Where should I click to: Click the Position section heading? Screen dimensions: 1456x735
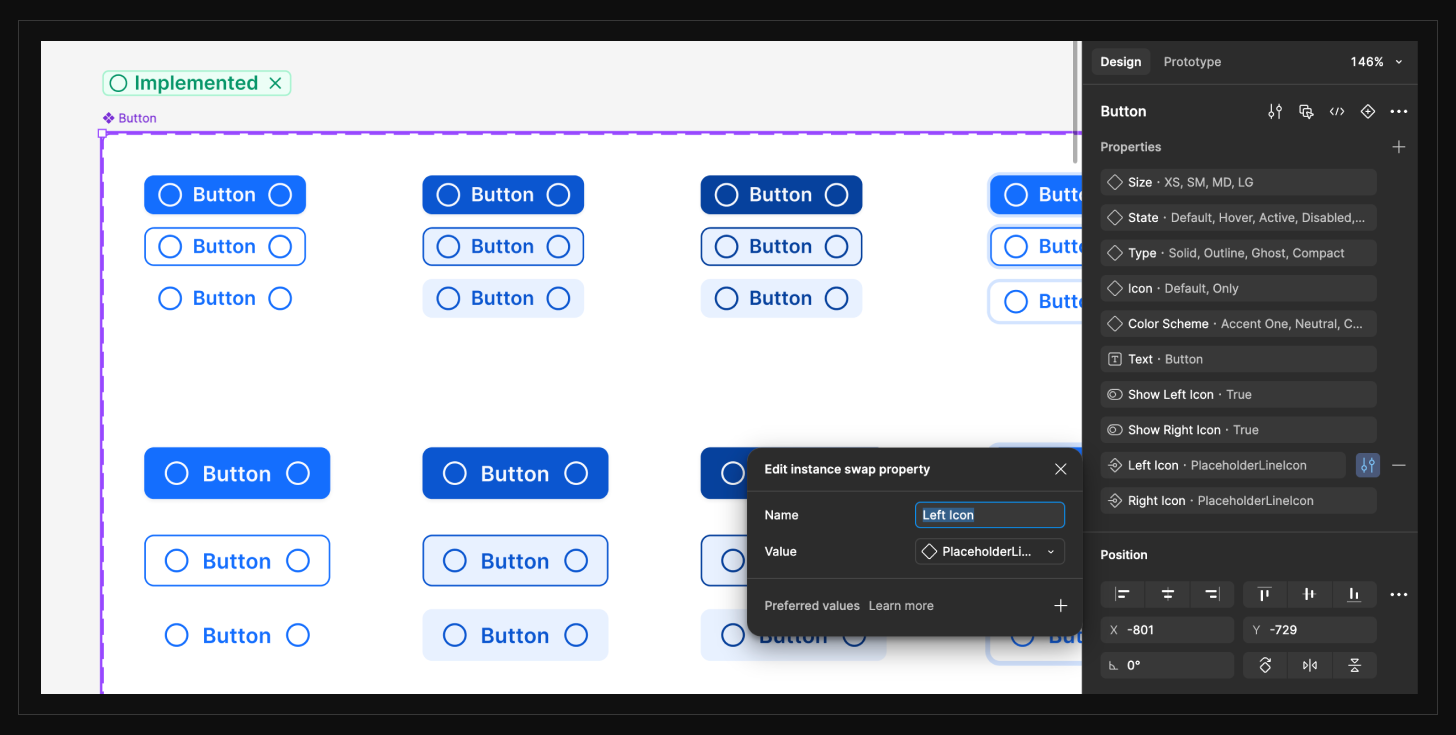1124,555
